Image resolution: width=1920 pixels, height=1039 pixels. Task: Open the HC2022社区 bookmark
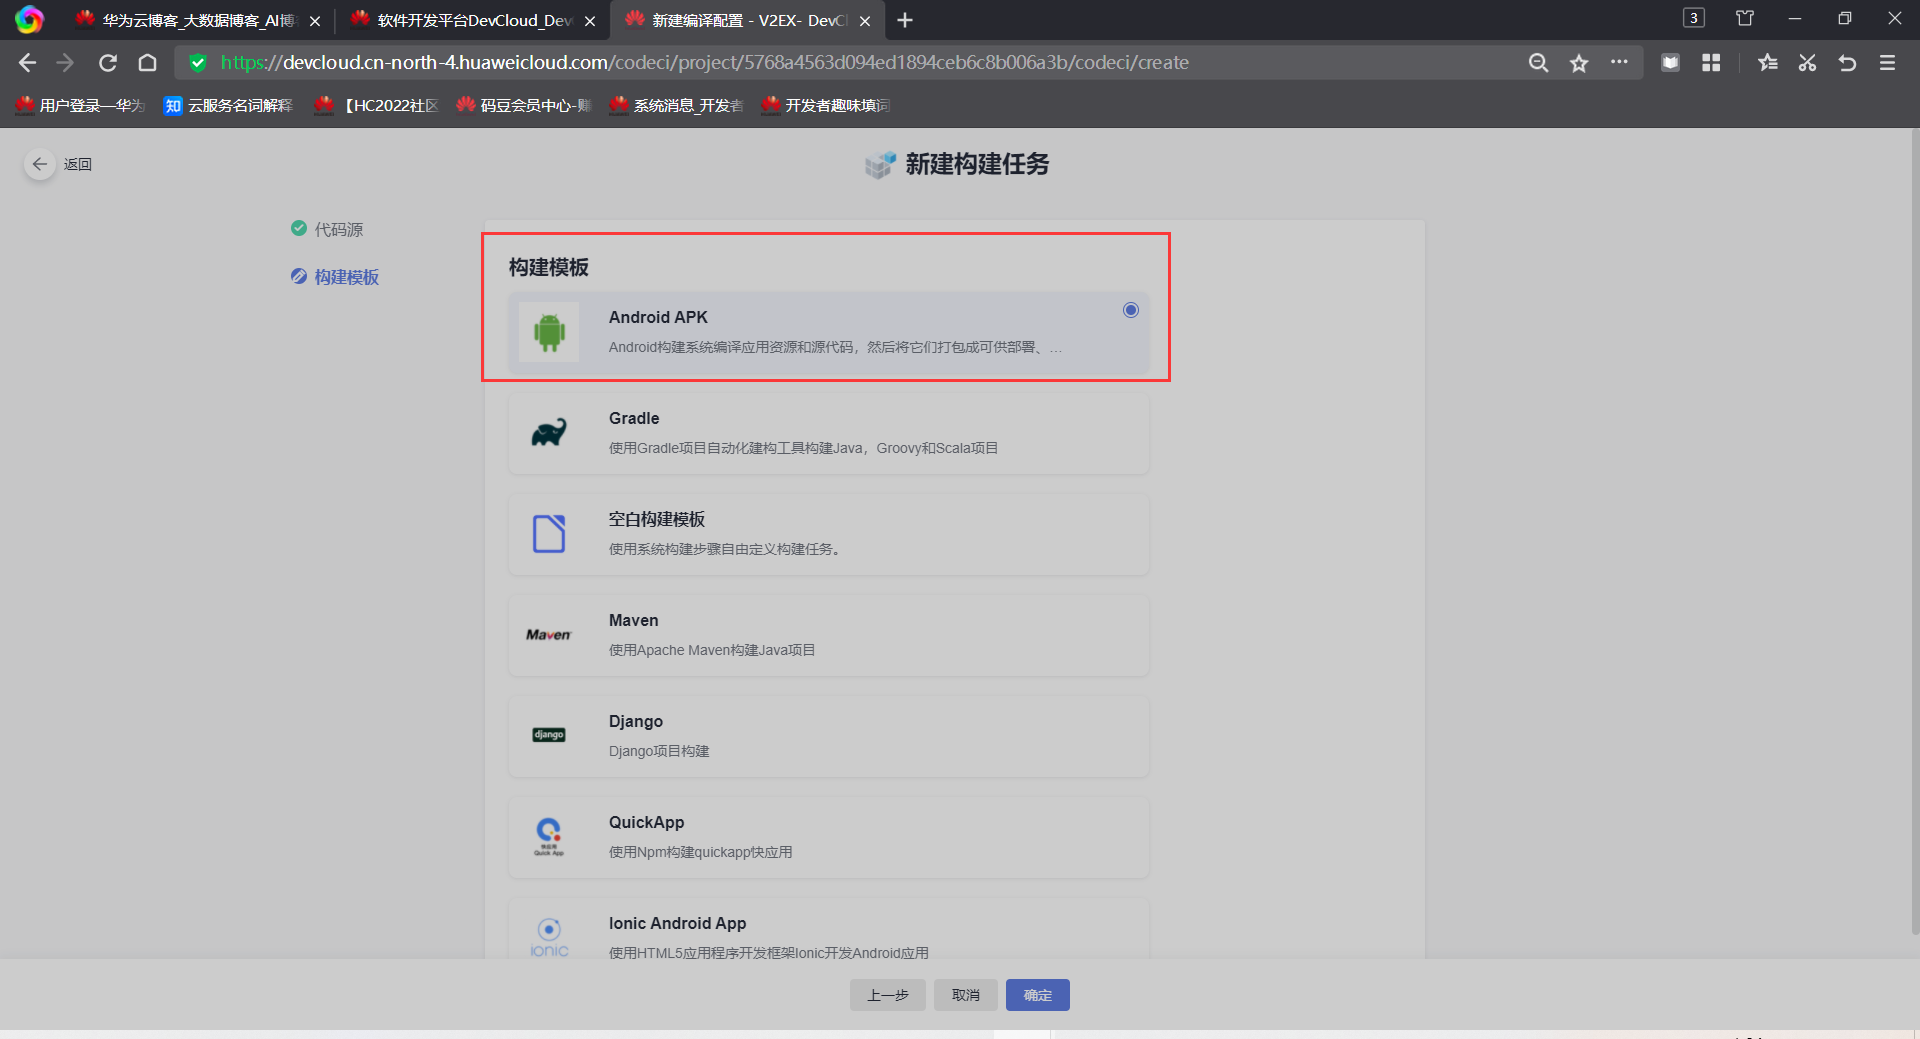[376, 105]
